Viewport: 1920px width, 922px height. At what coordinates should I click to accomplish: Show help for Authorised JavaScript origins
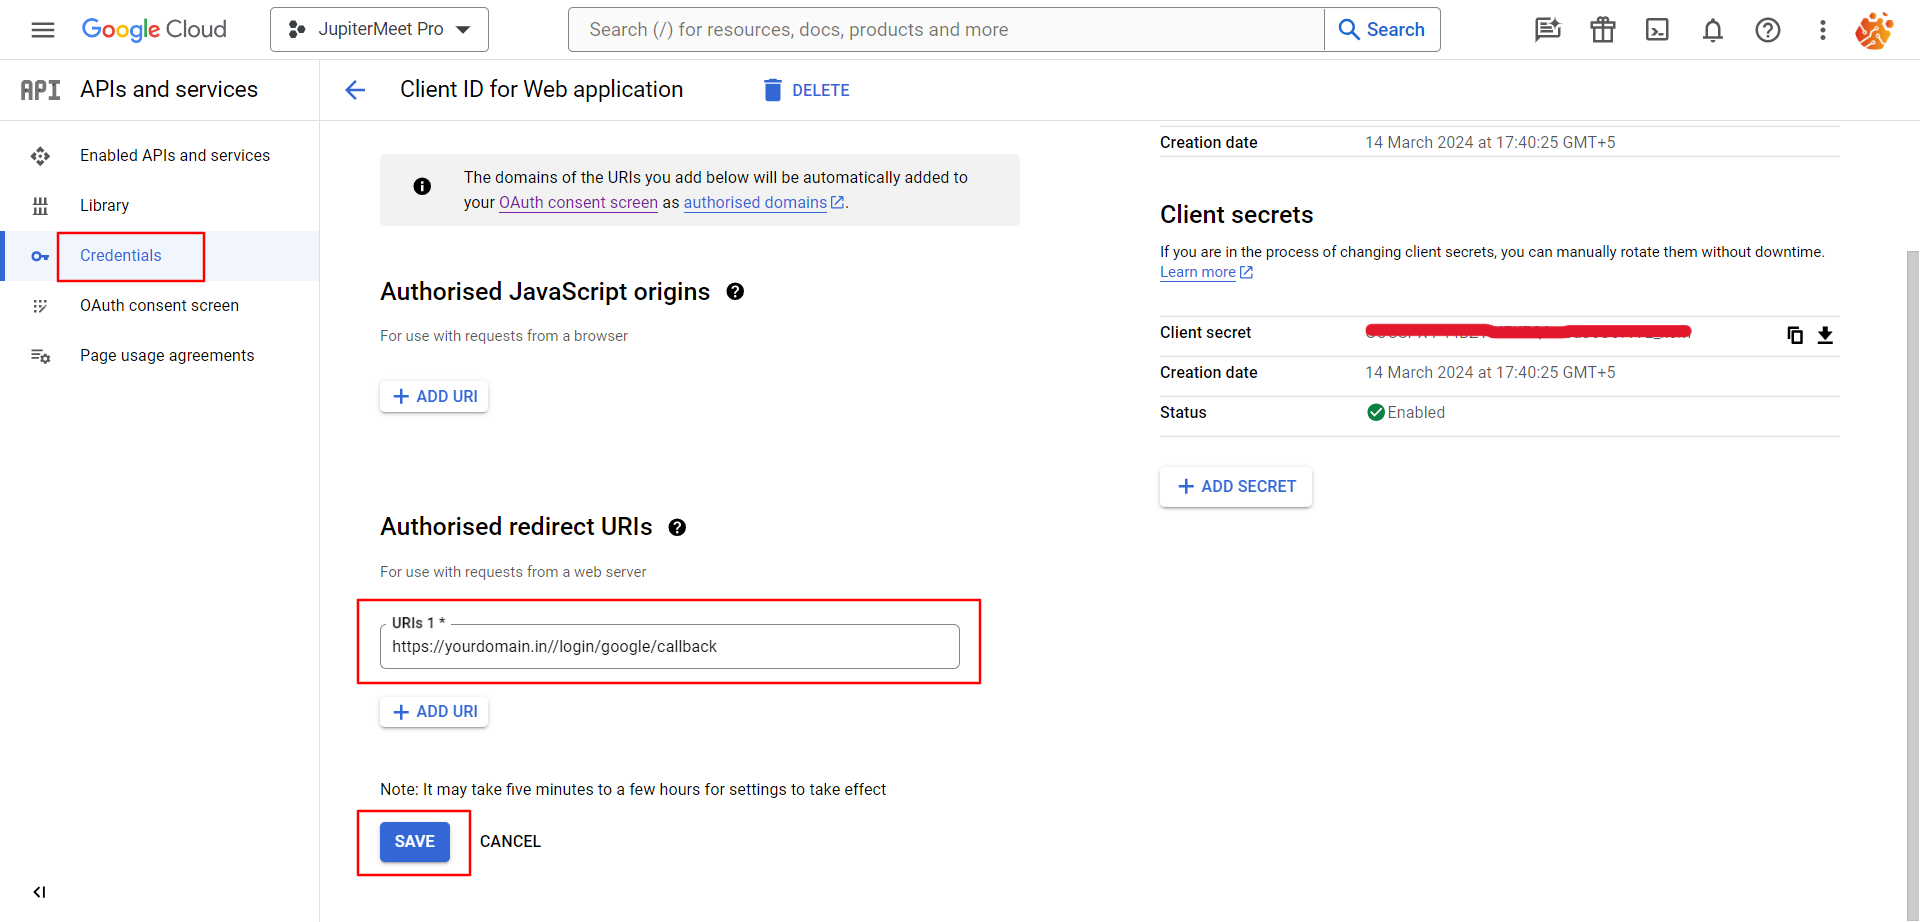pos(735,292)
